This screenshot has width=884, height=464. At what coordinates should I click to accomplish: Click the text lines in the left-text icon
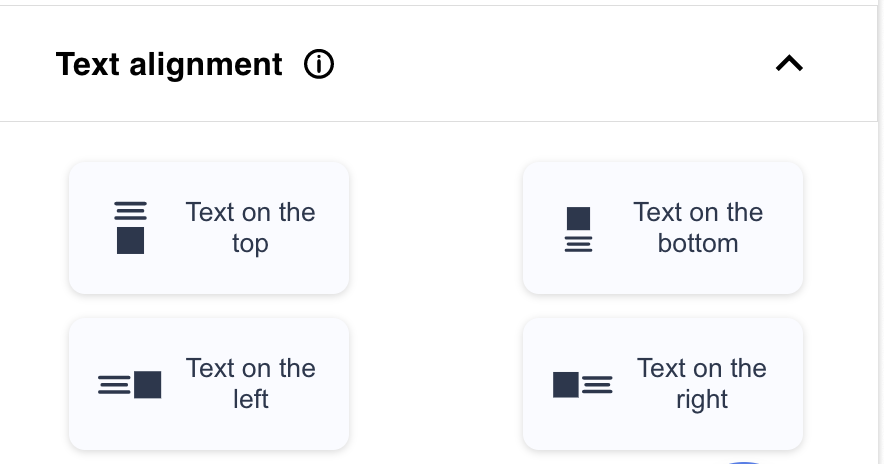[x=113, y=385]
